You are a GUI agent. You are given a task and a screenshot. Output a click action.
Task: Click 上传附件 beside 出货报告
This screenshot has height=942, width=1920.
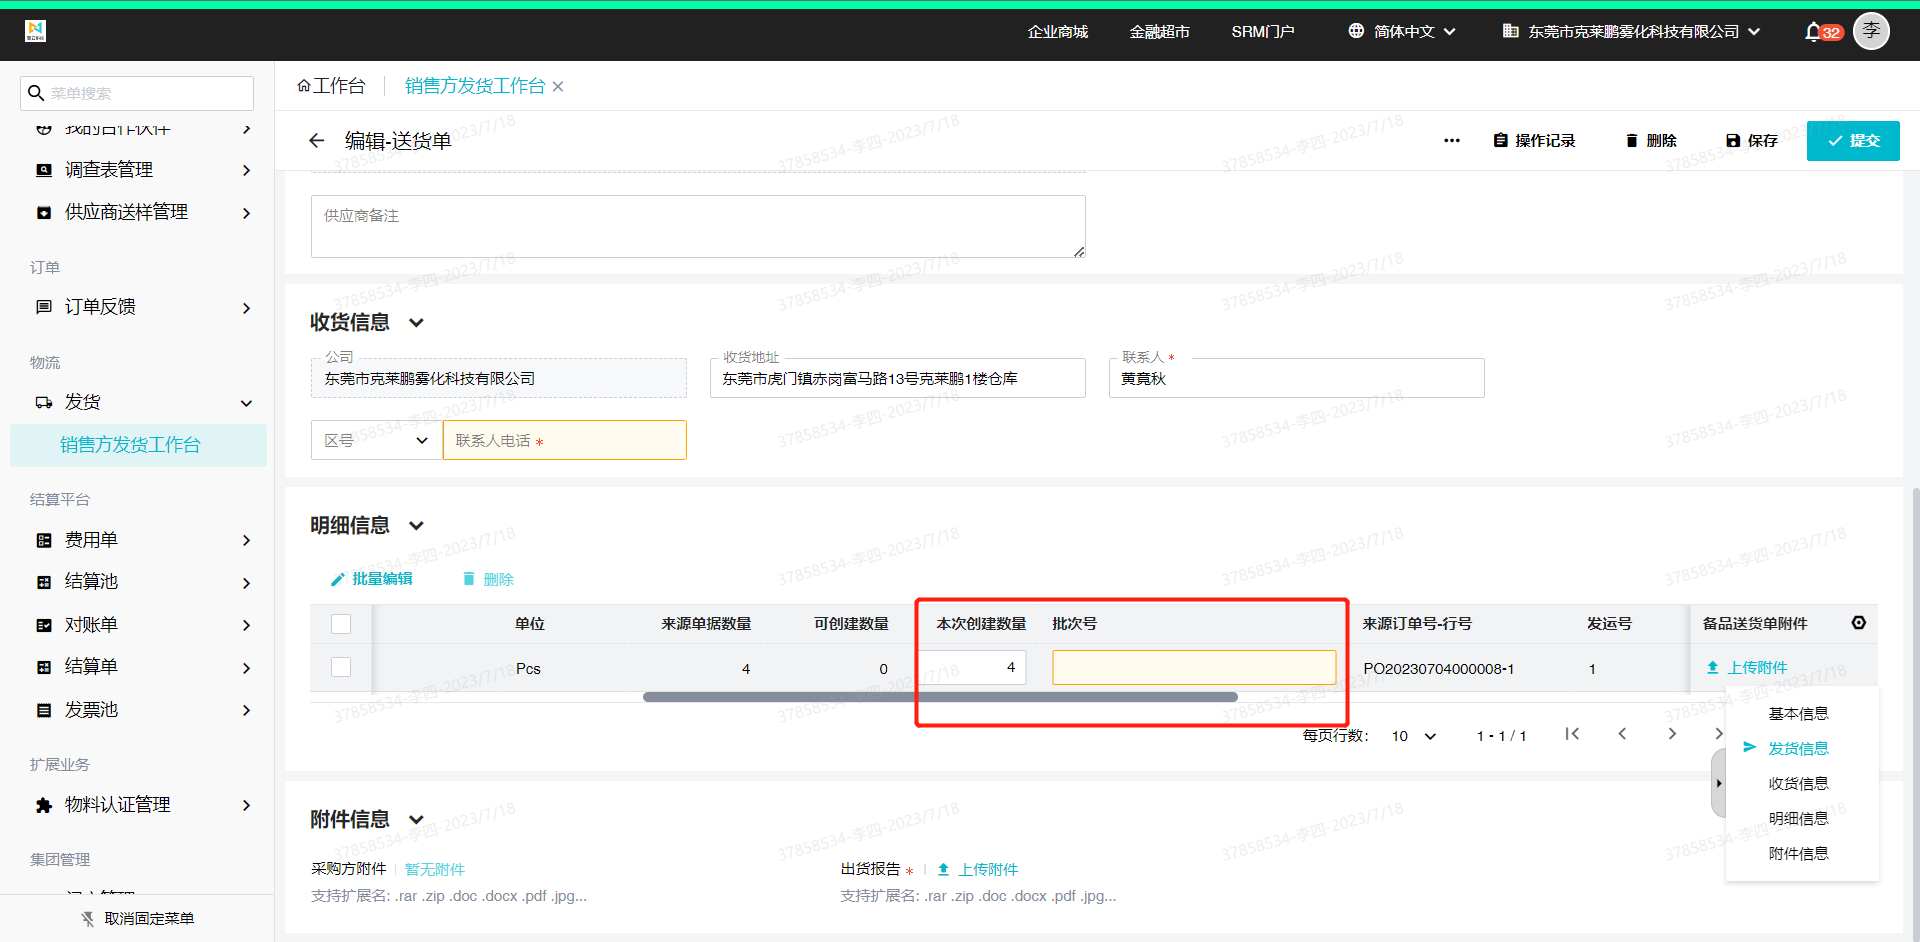(x=977, y=869)
